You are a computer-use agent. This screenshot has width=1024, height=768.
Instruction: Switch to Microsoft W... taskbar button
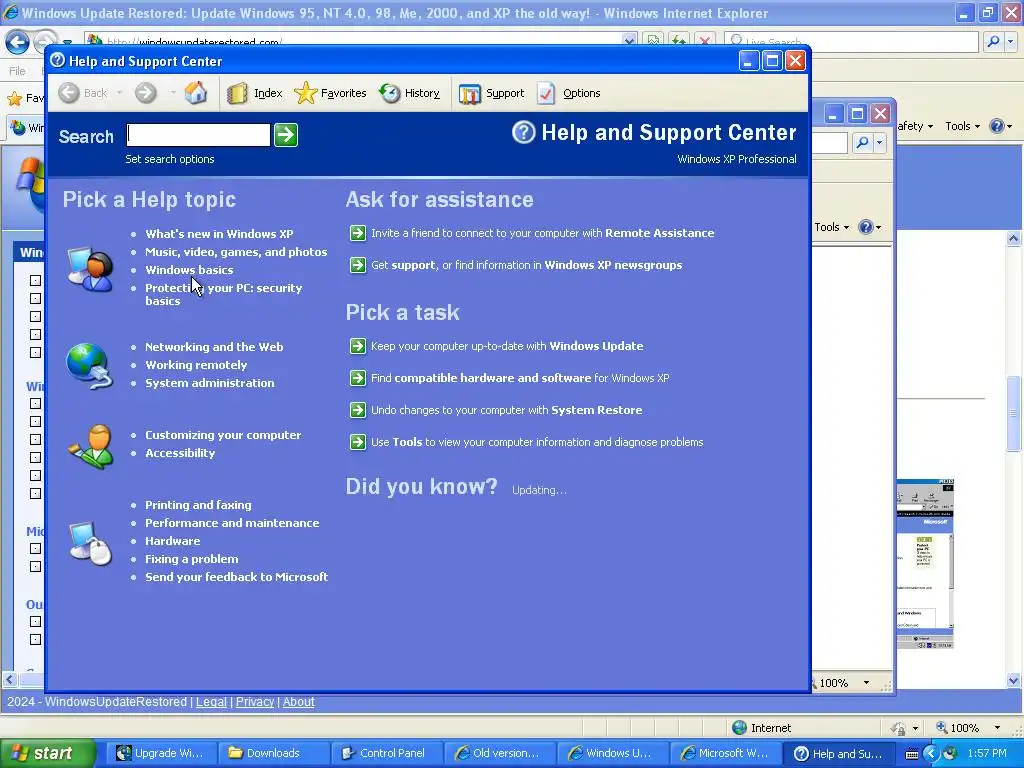tap(724, 753)
